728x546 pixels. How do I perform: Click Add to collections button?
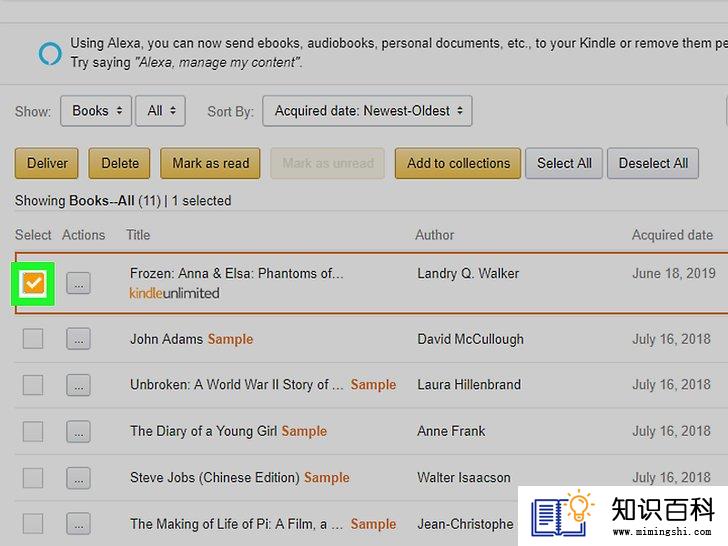[x=458, y=163]
